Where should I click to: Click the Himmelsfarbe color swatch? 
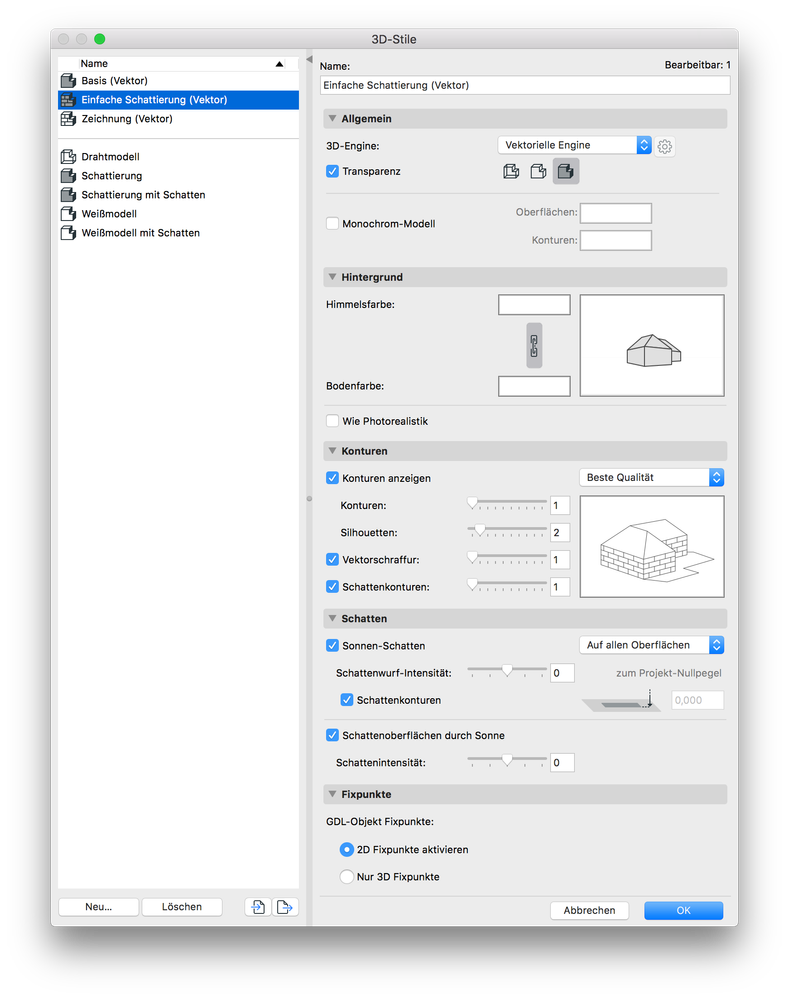pyautogui.click(x=534, y=305)
